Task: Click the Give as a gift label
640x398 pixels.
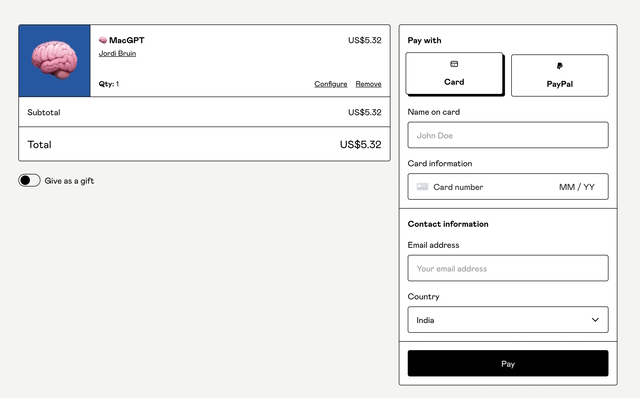Action: [x=69, y=181]
